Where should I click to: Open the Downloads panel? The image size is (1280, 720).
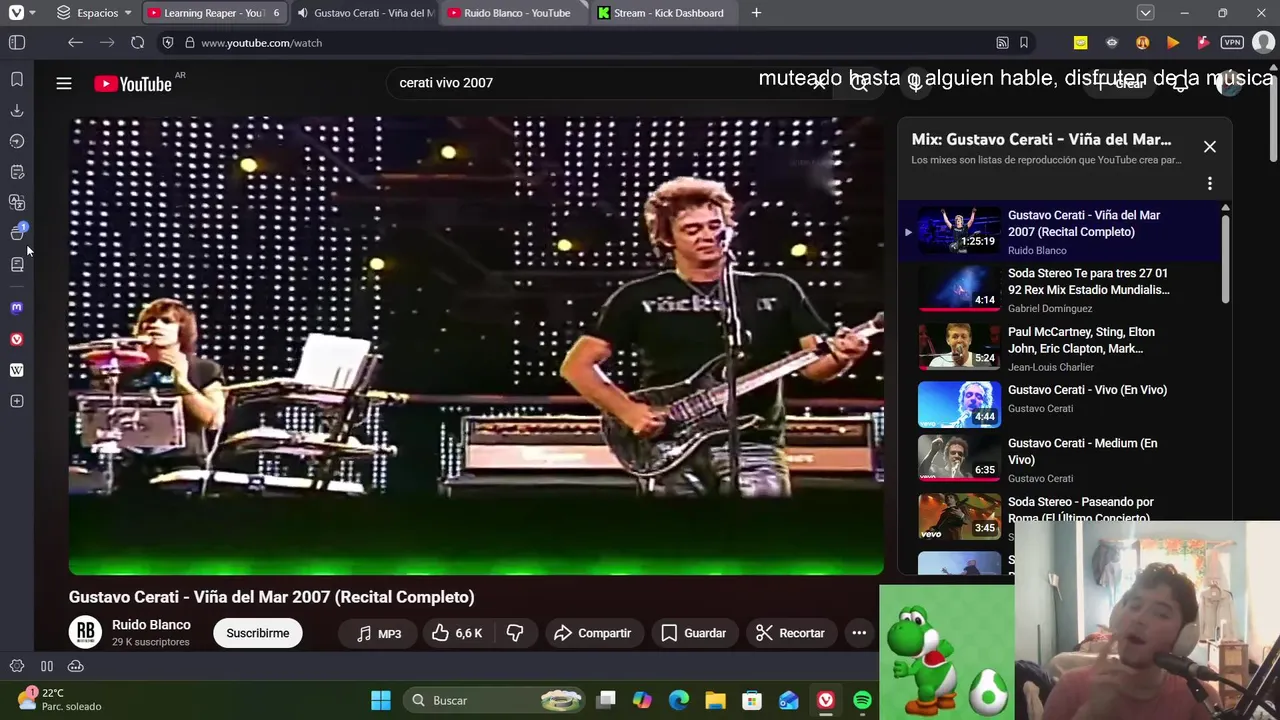click(x=17, y=110)
